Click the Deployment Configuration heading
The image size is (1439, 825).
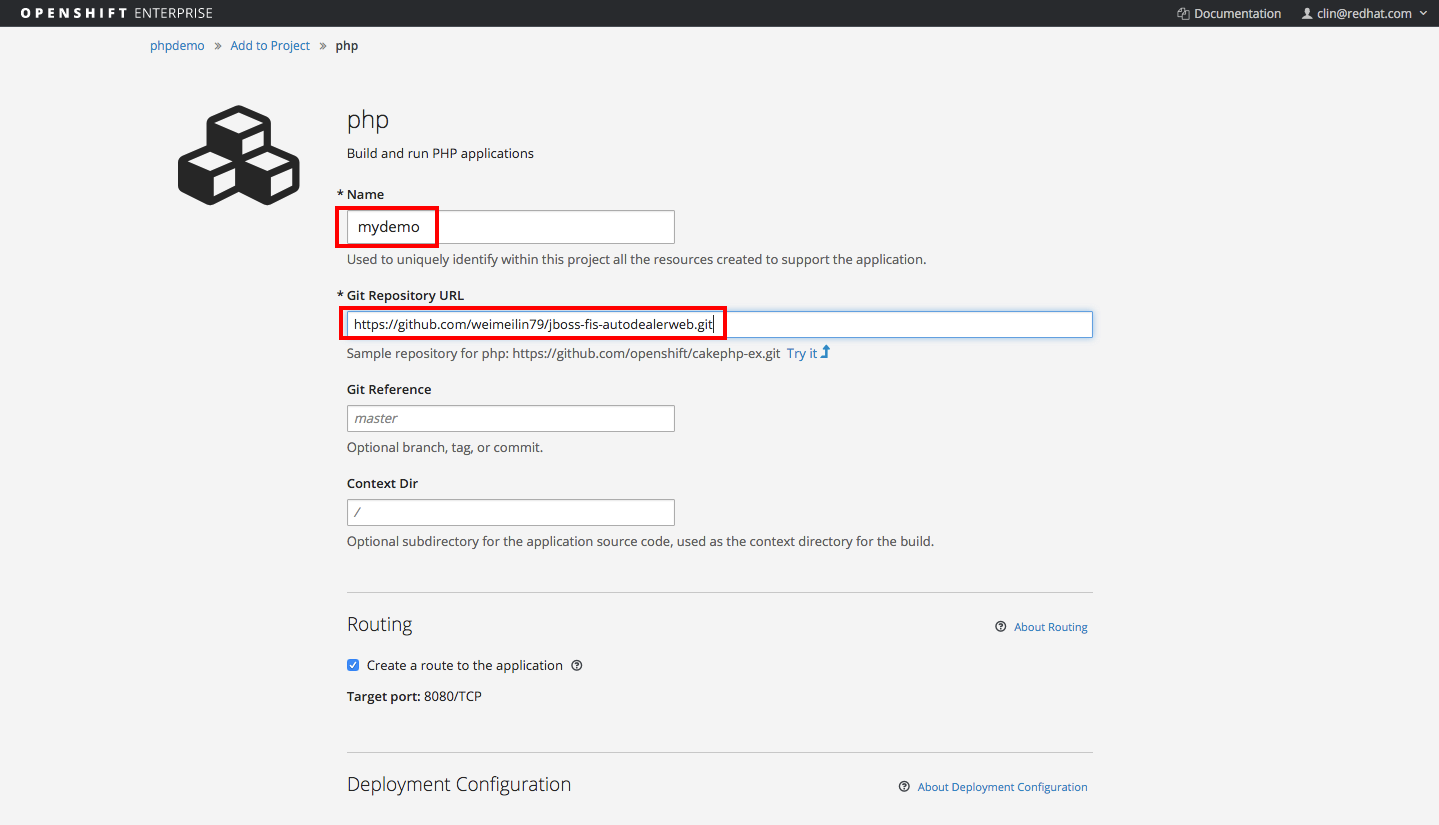point(459,784)
